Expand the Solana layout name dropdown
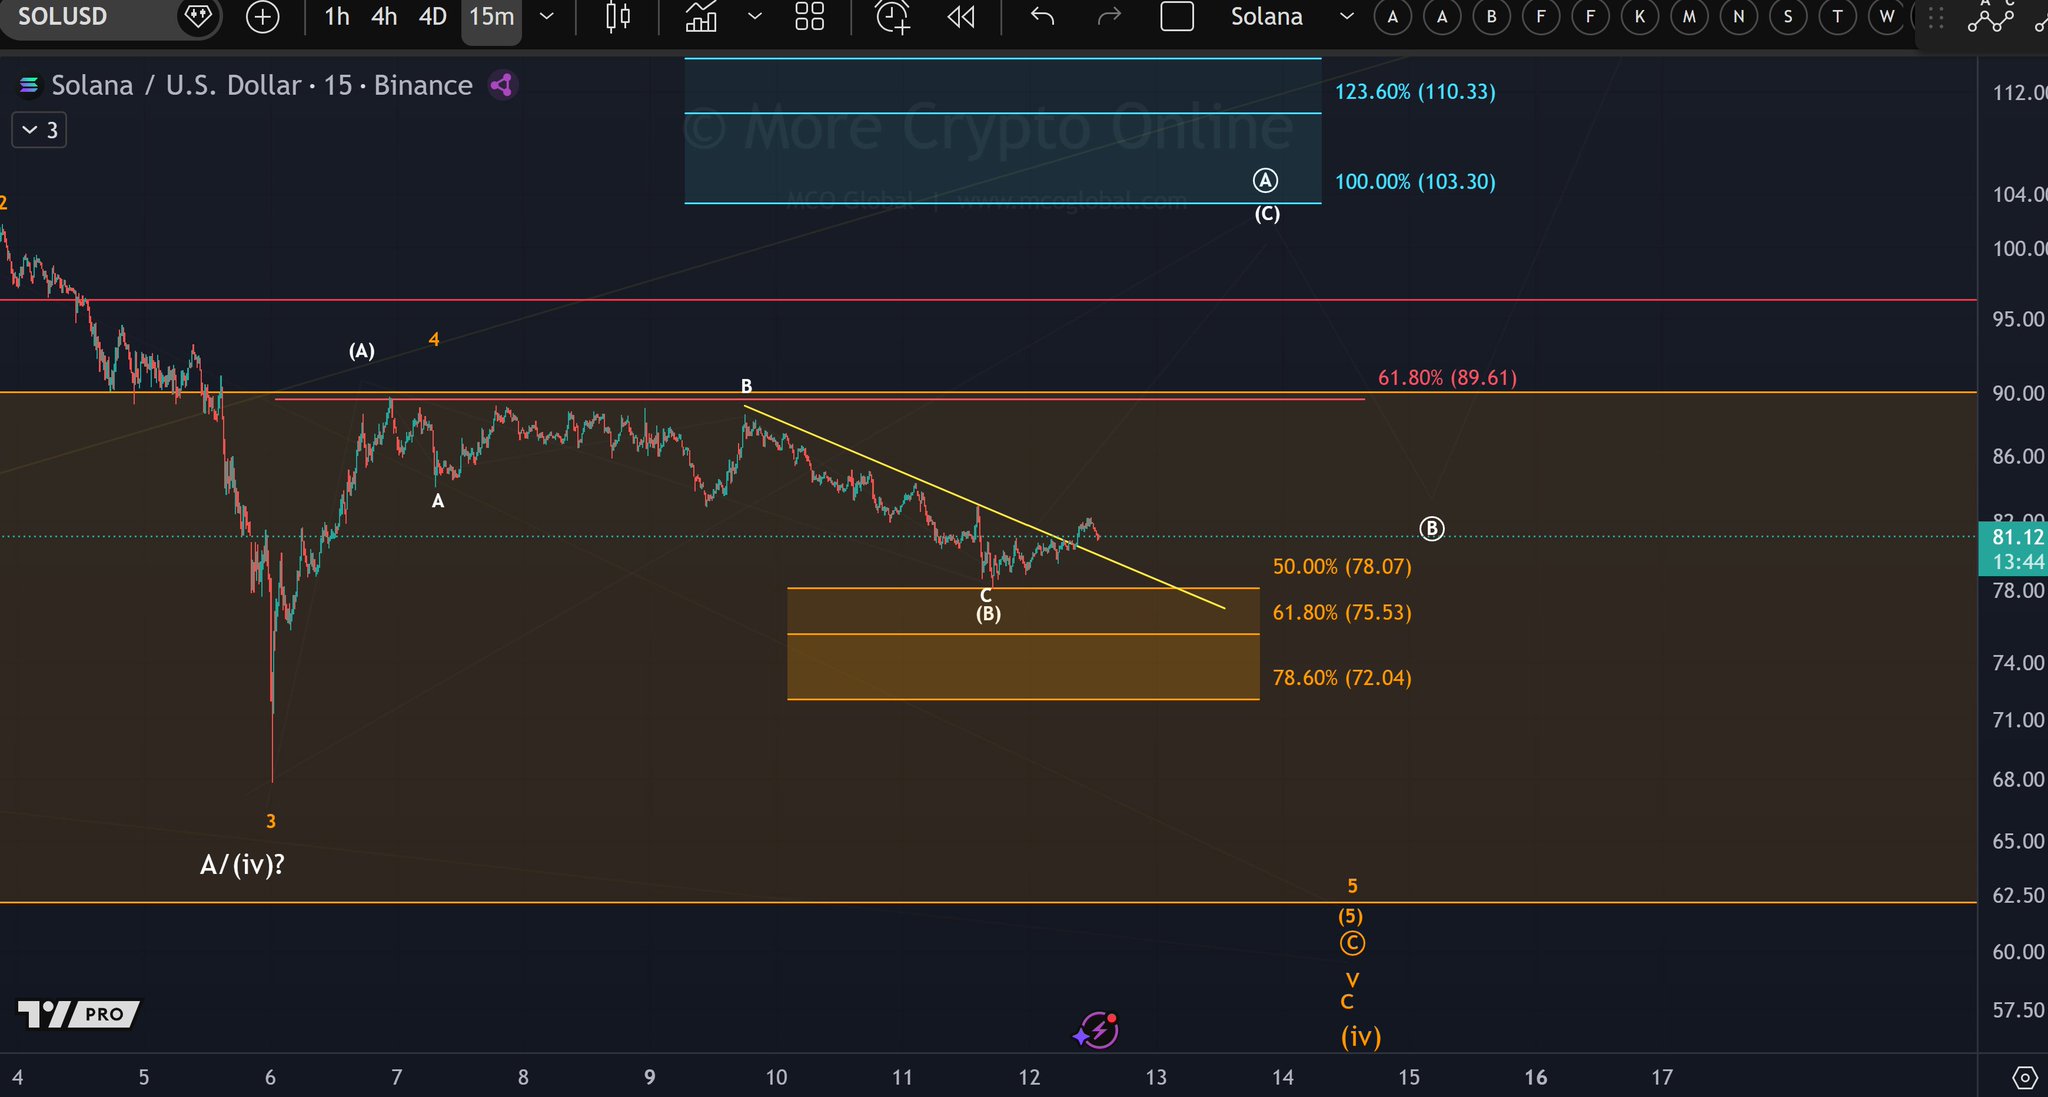This screenshot has width=2048, height=1097. tap(1347, 17)
